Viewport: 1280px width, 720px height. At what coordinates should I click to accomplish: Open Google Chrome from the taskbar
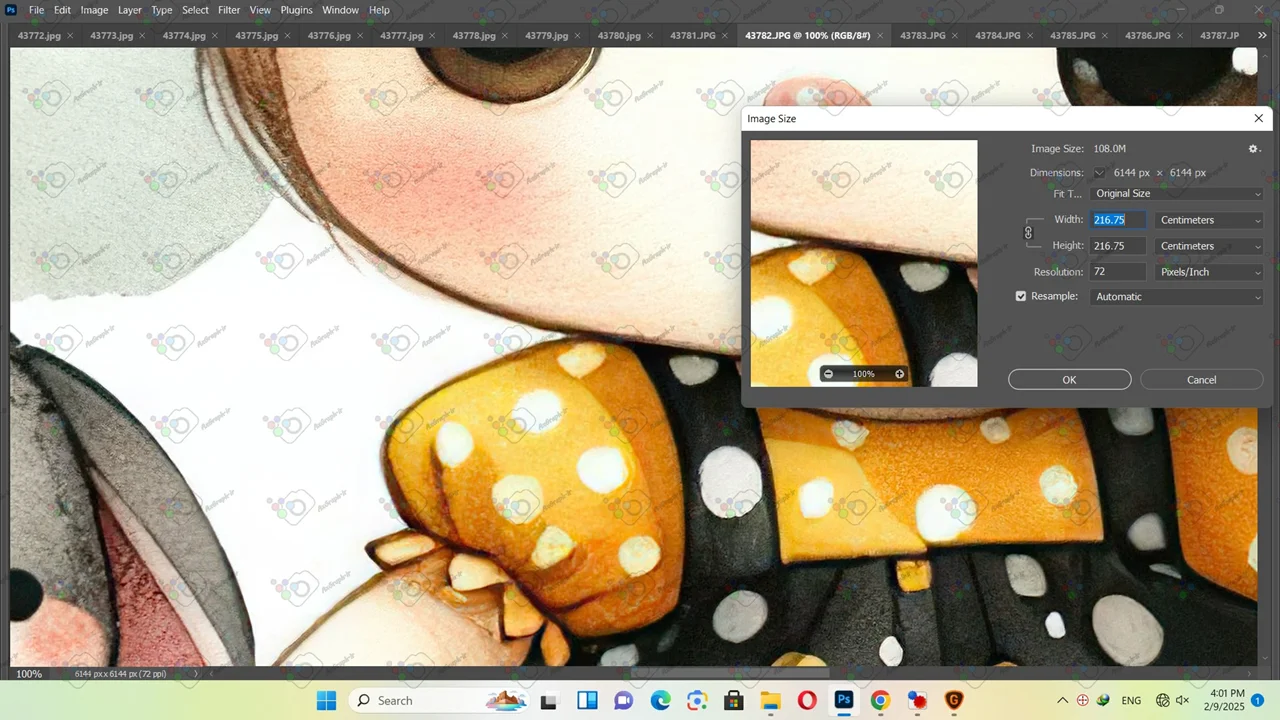880,701
